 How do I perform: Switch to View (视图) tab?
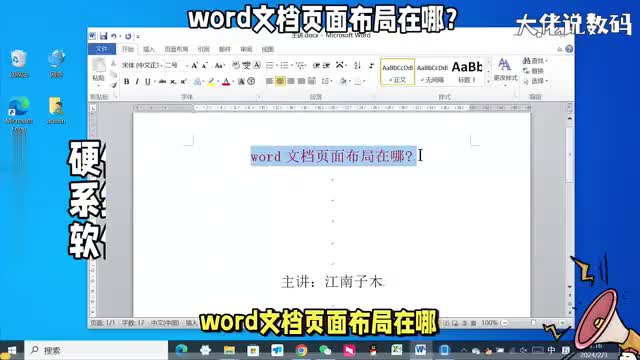point(267,49)
